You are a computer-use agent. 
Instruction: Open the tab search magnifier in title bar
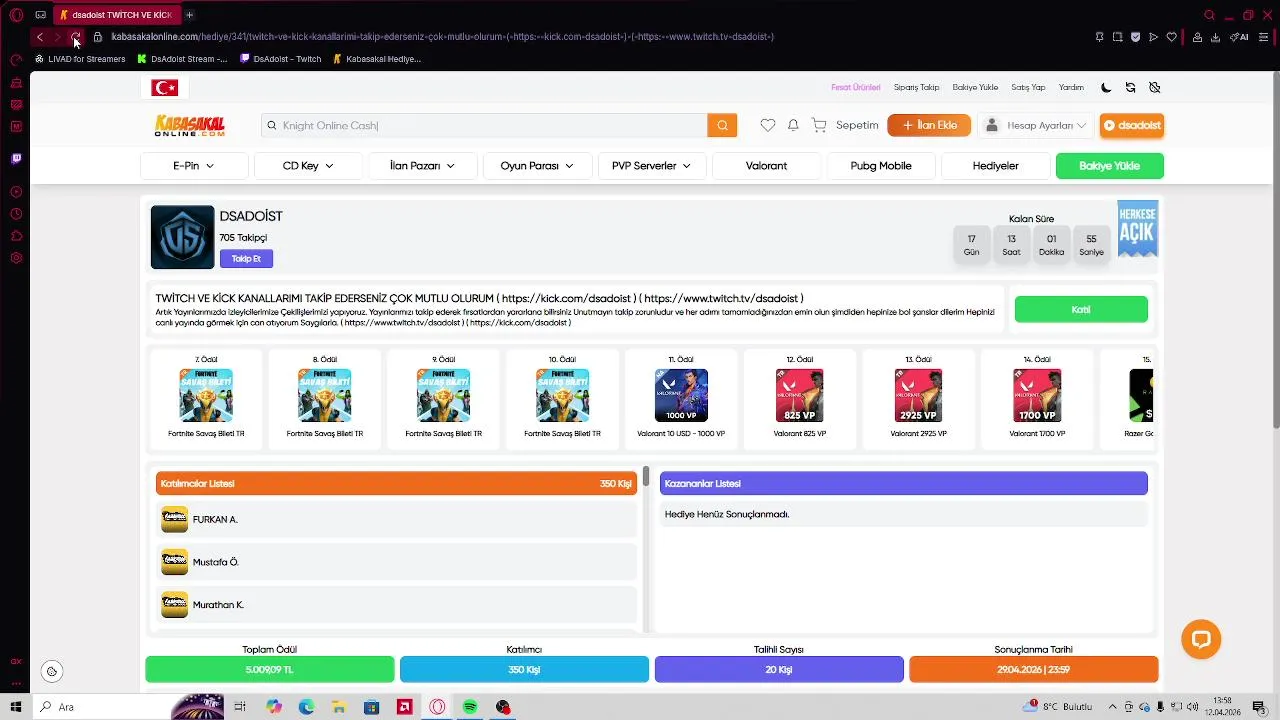[1209, 15]
